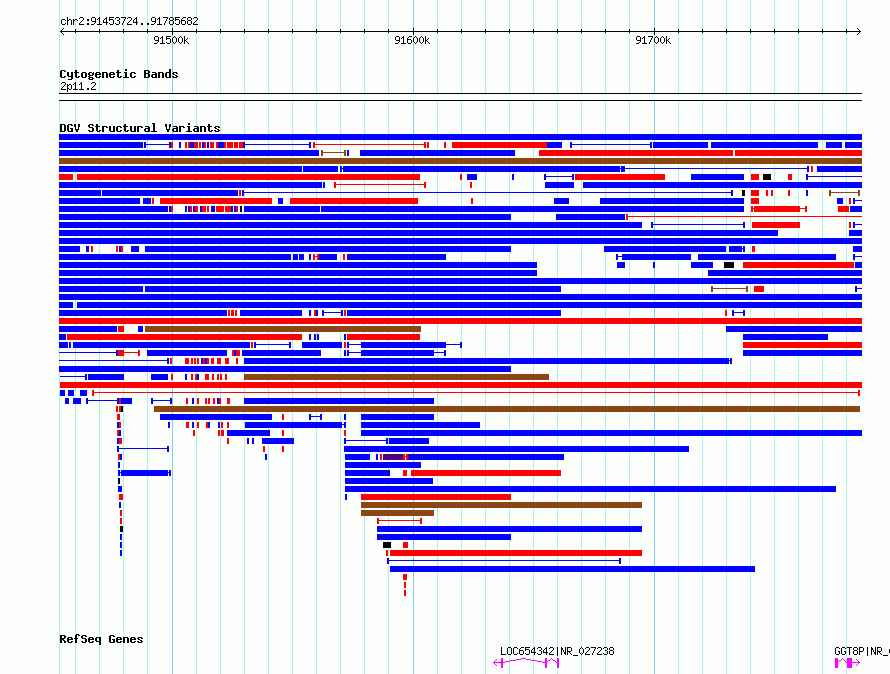
Task: Click the chr2:91453724..91785682 region label
Action: (x=129, y=21)
